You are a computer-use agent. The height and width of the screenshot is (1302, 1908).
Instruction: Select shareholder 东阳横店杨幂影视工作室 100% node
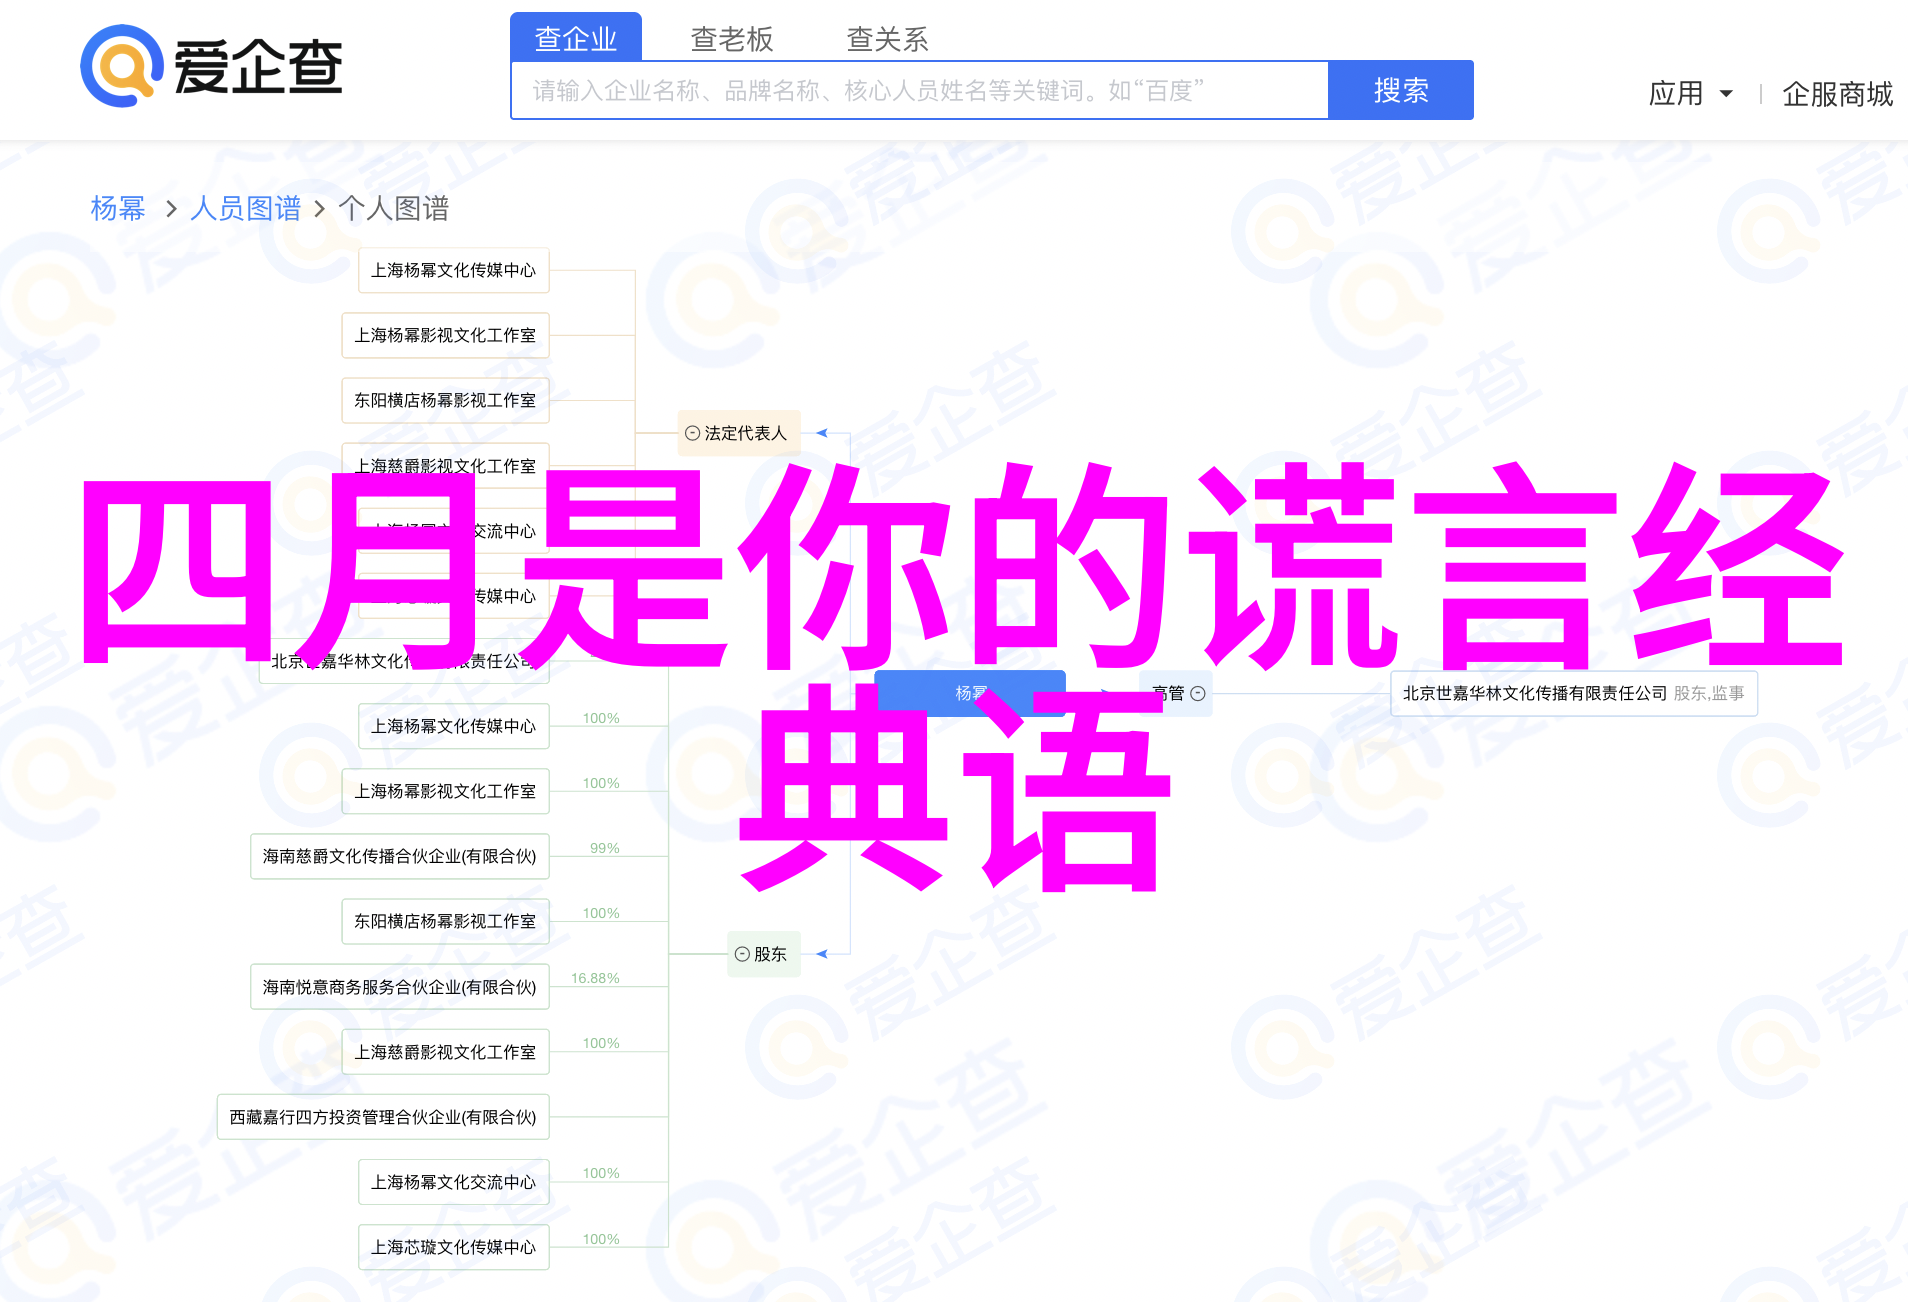tap(446, 921)
